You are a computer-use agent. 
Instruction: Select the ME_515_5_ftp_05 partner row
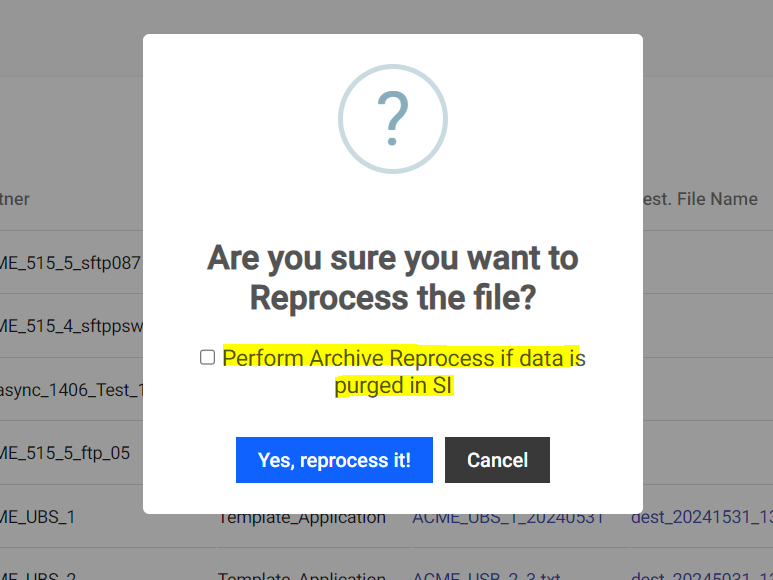[65, 453]
